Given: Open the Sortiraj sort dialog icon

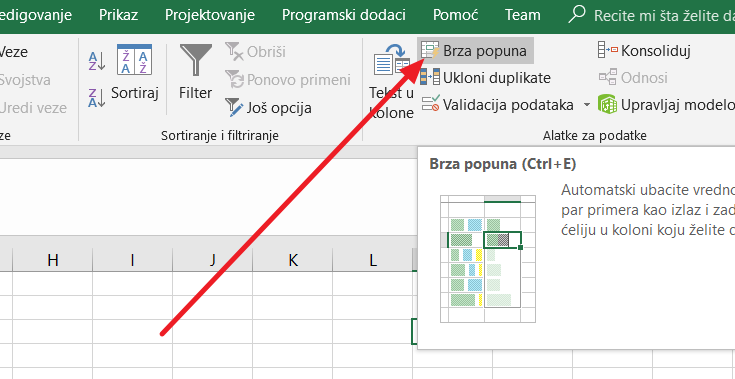Looking at the screenshot, I should [135, 59].
